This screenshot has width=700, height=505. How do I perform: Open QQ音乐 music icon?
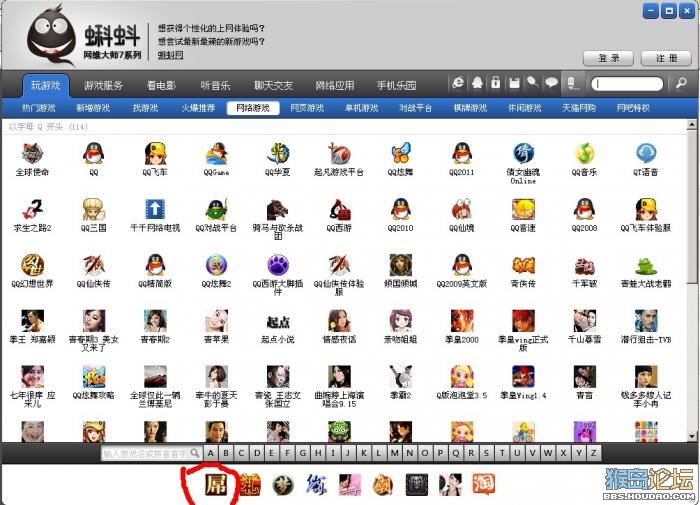click(584, 154)
